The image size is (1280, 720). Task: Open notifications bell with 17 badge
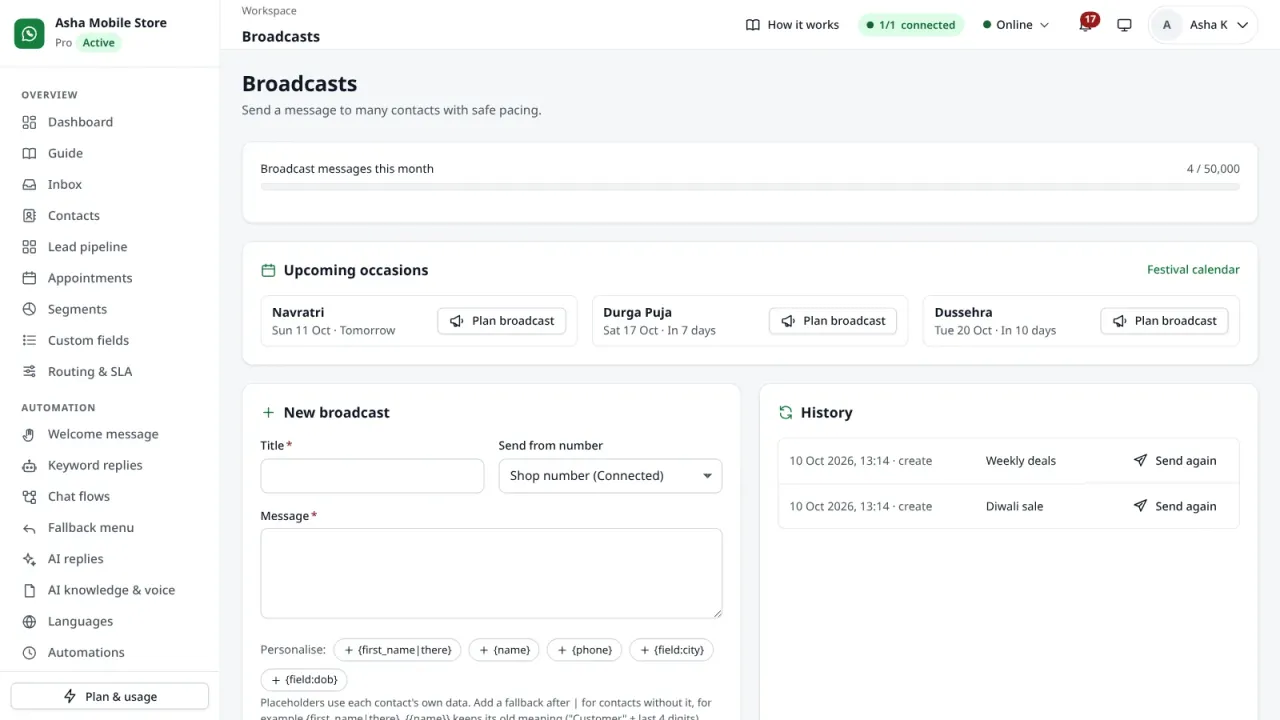click(x=1086, y=24)
